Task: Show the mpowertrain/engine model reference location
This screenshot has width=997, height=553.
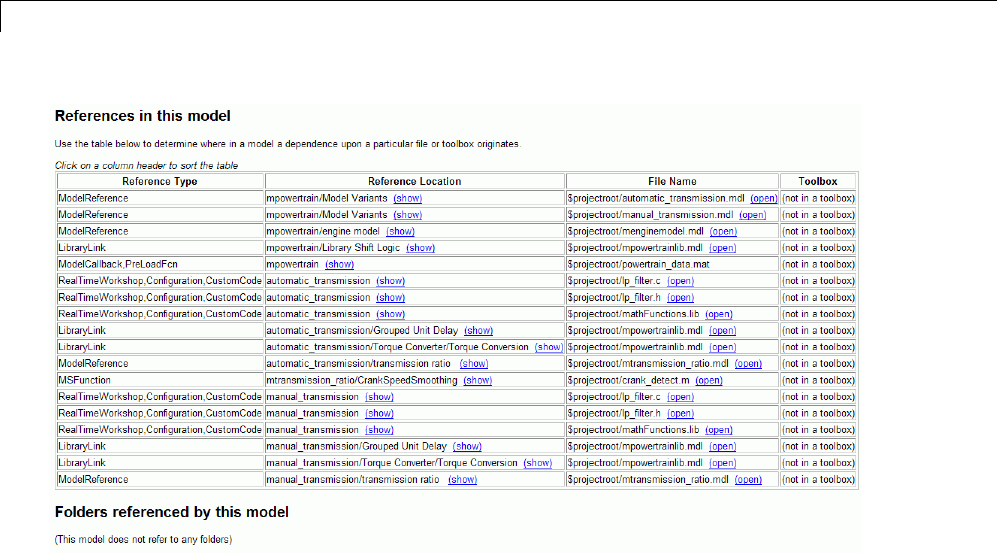Action: coord(400,231)
